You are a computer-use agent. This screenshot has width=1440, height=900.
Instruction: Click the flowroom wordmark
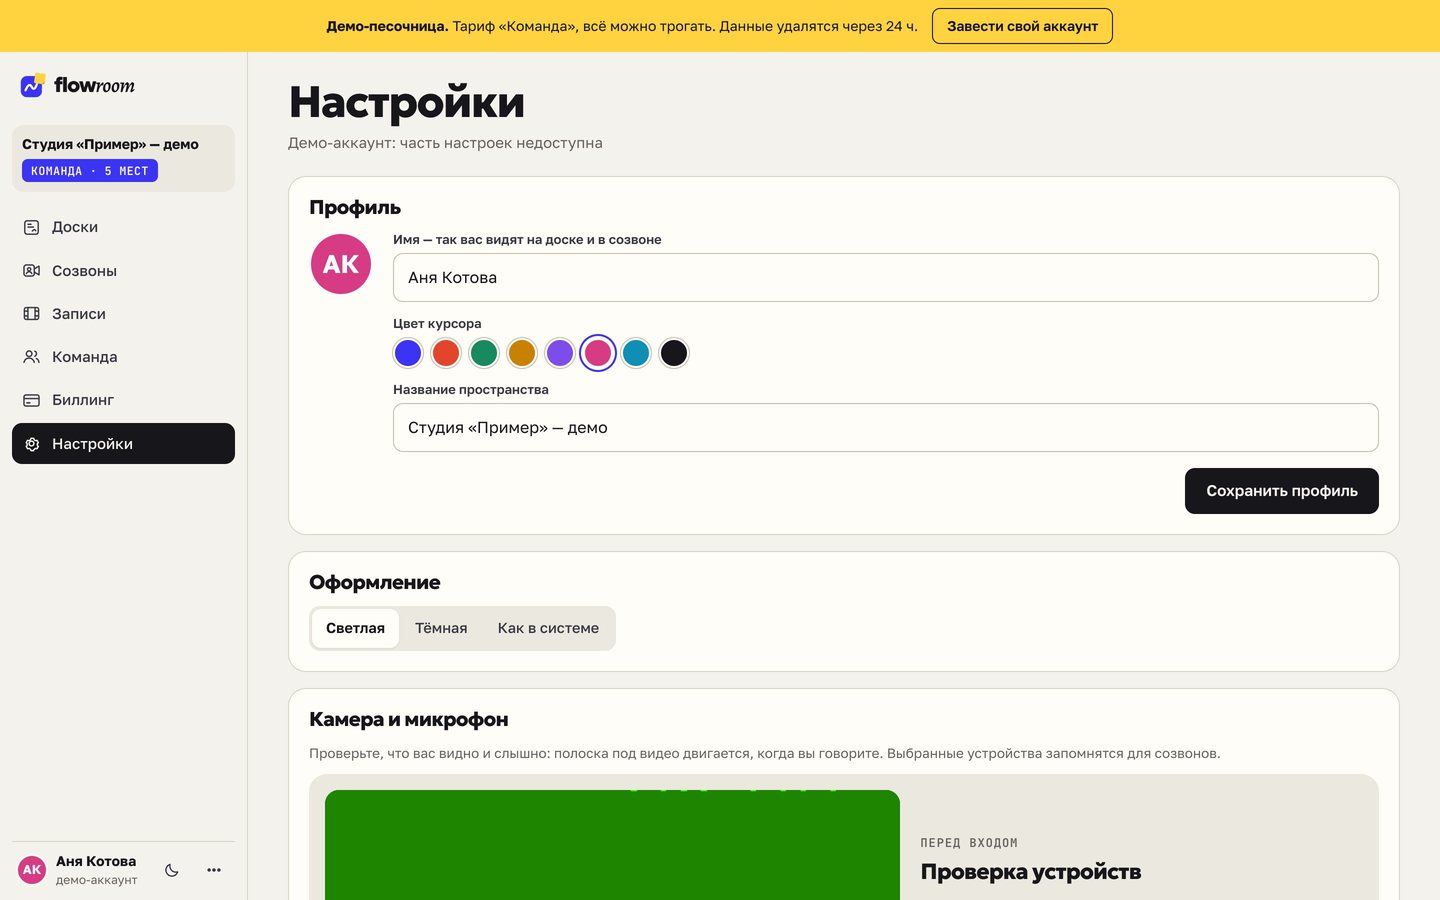pos(94,86)
